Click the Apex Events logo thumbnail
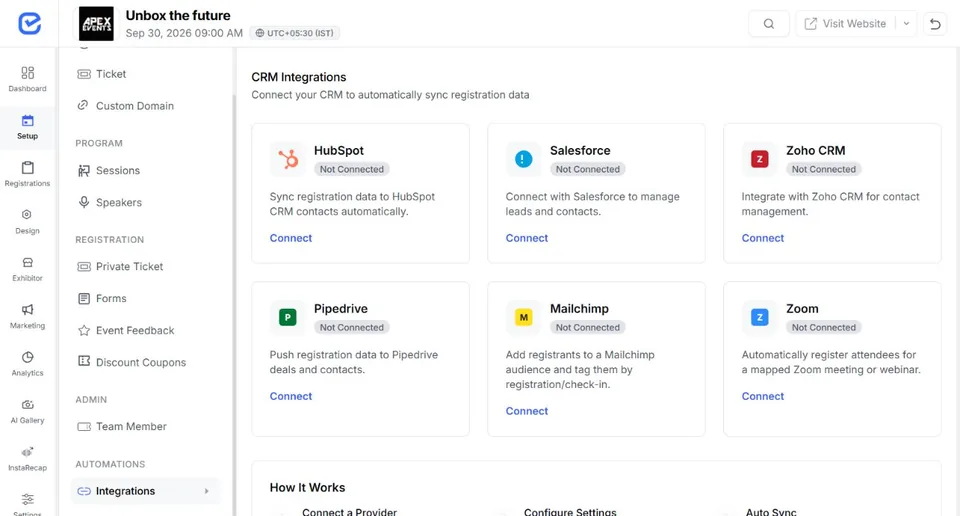 click(x=96, y=24)
